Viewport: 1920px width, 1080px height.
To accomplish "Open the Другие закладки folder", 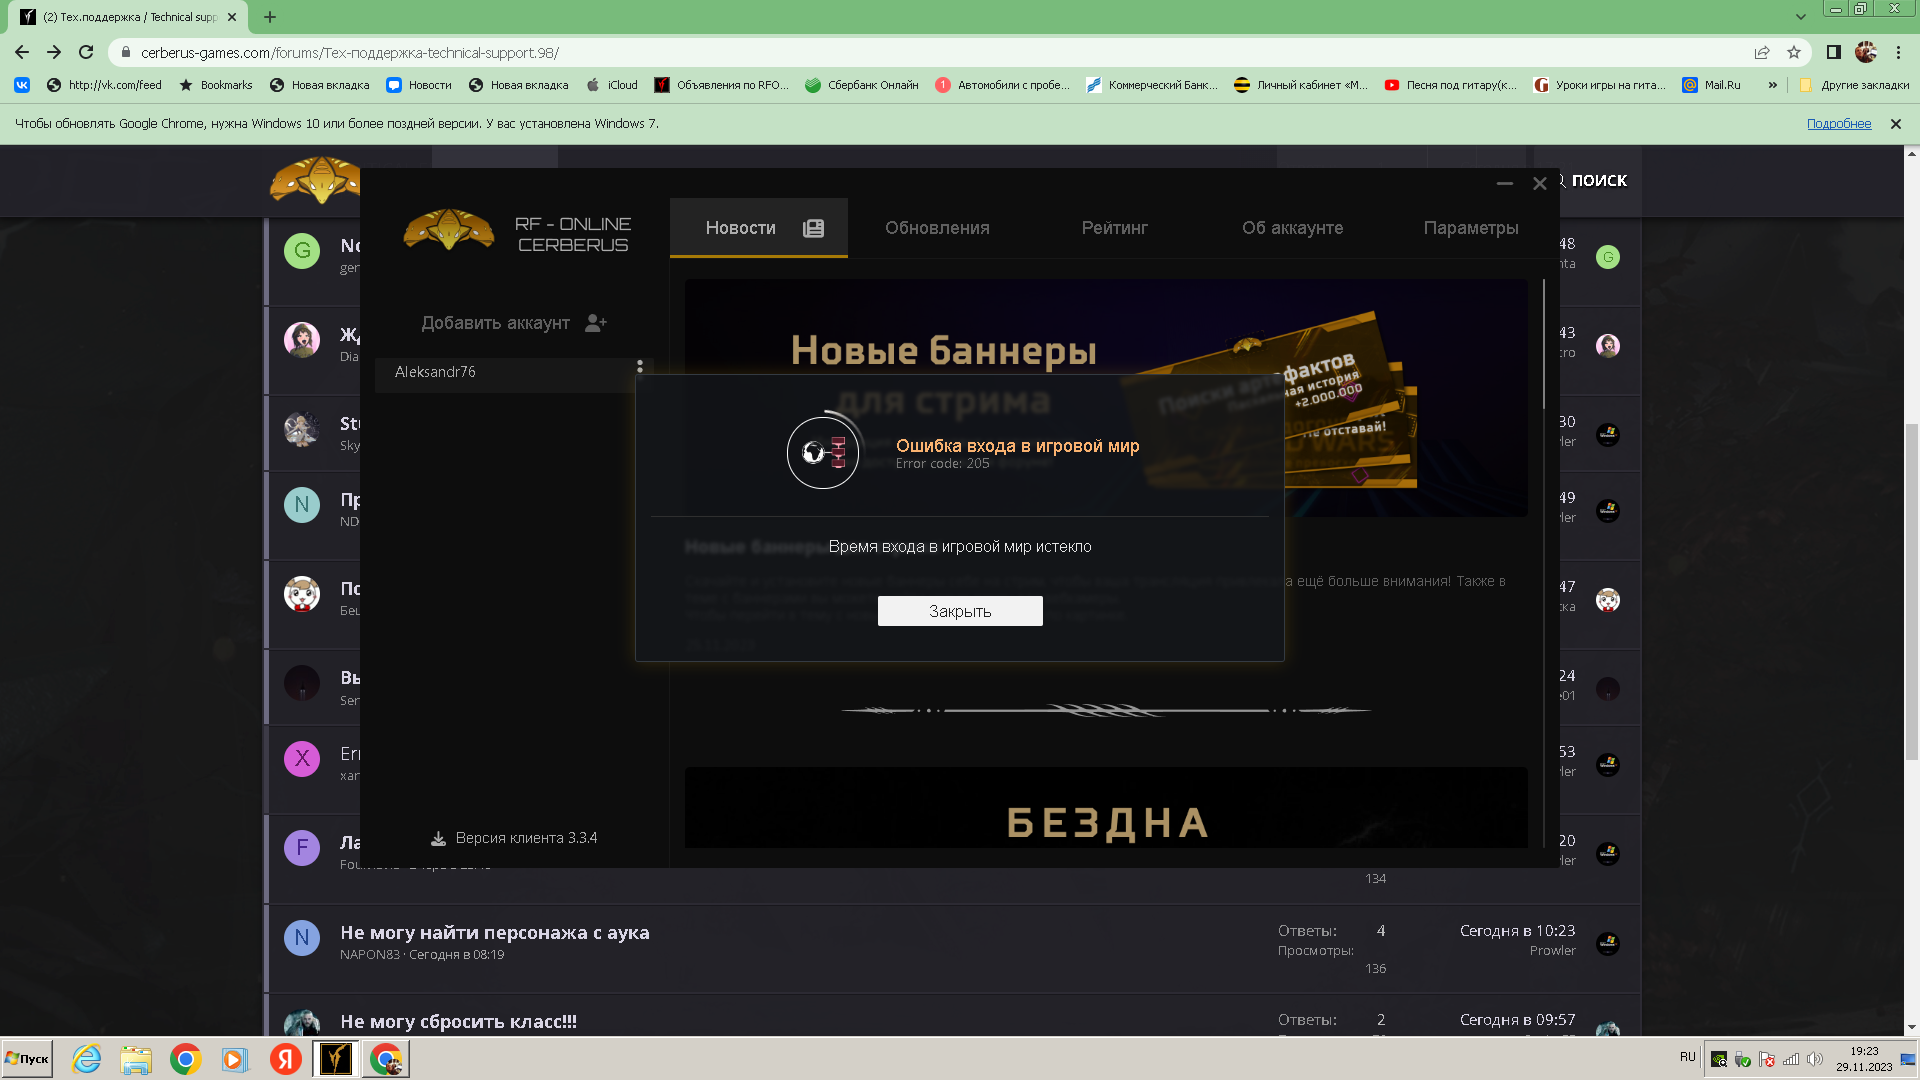I will coord(1854,85).
